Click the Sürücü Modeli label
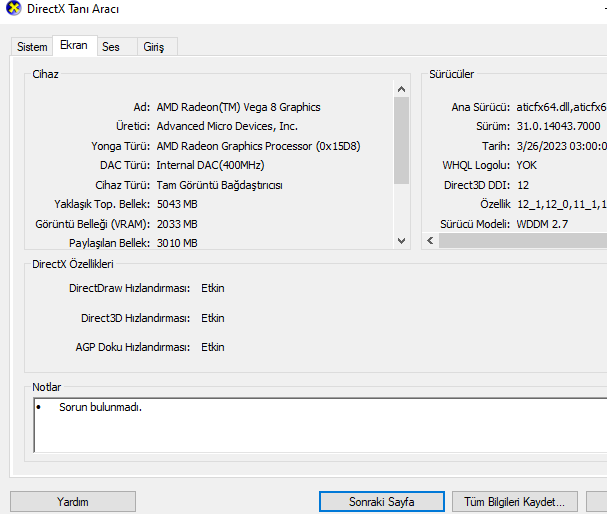The width and height of the screenshot is (607, 514). click(x=475, y=224)
